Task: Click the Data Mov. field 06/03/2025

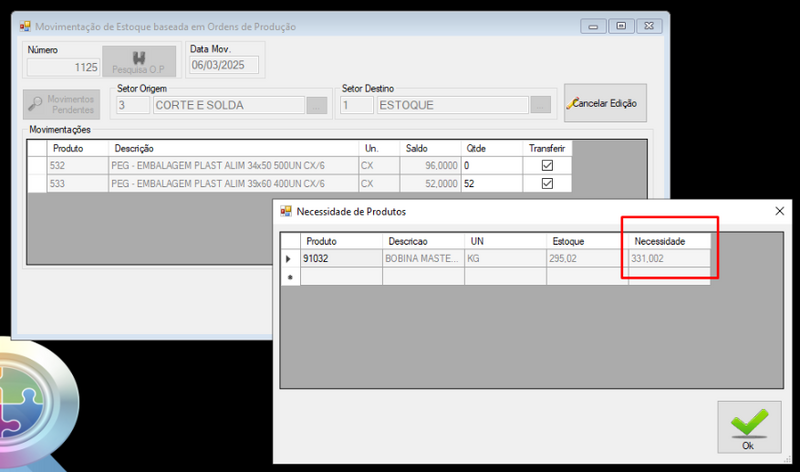Action: point(224,65)
